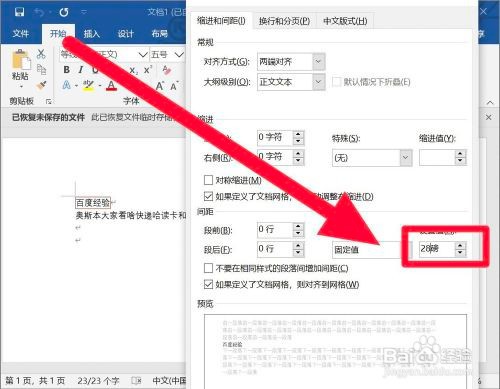Viewport: 500px width, 389px height.
Task: Switch to the 布局 ribbon tab
Action: pyautogui.click(x=159, y=33)
